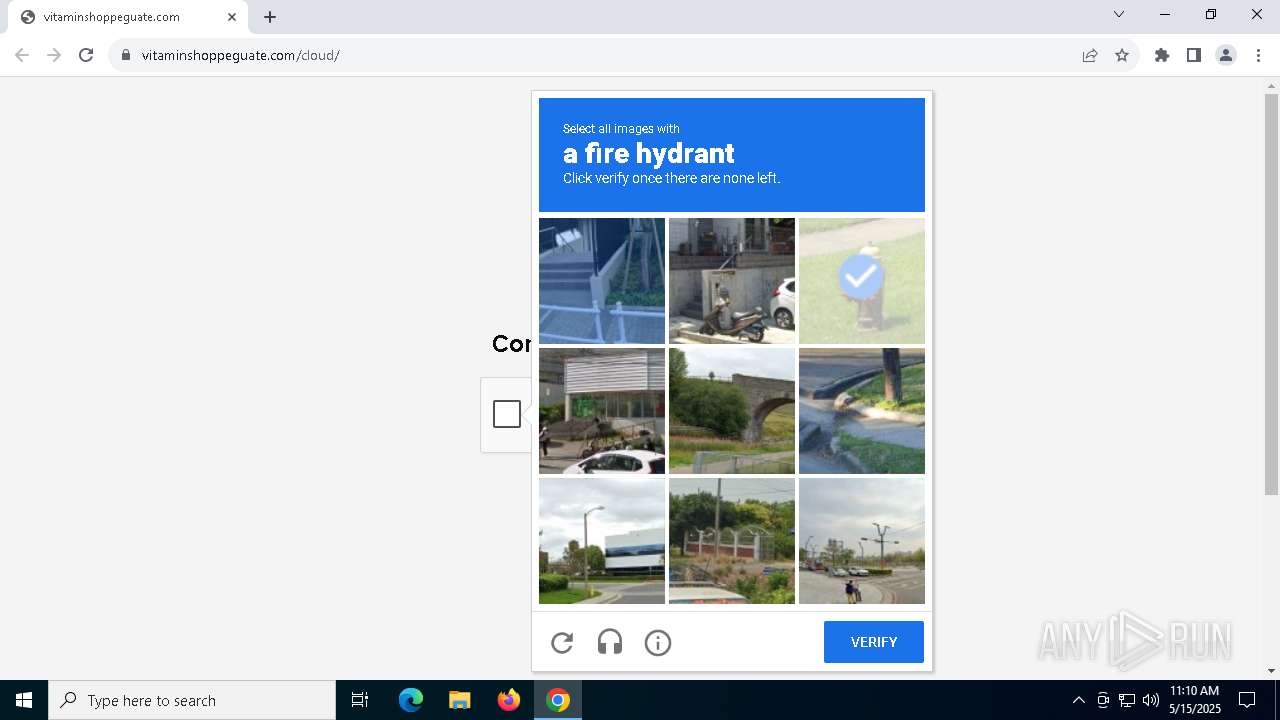Open Task View on the taskbar
This screenshot has height=720, width=1280.
360,700
